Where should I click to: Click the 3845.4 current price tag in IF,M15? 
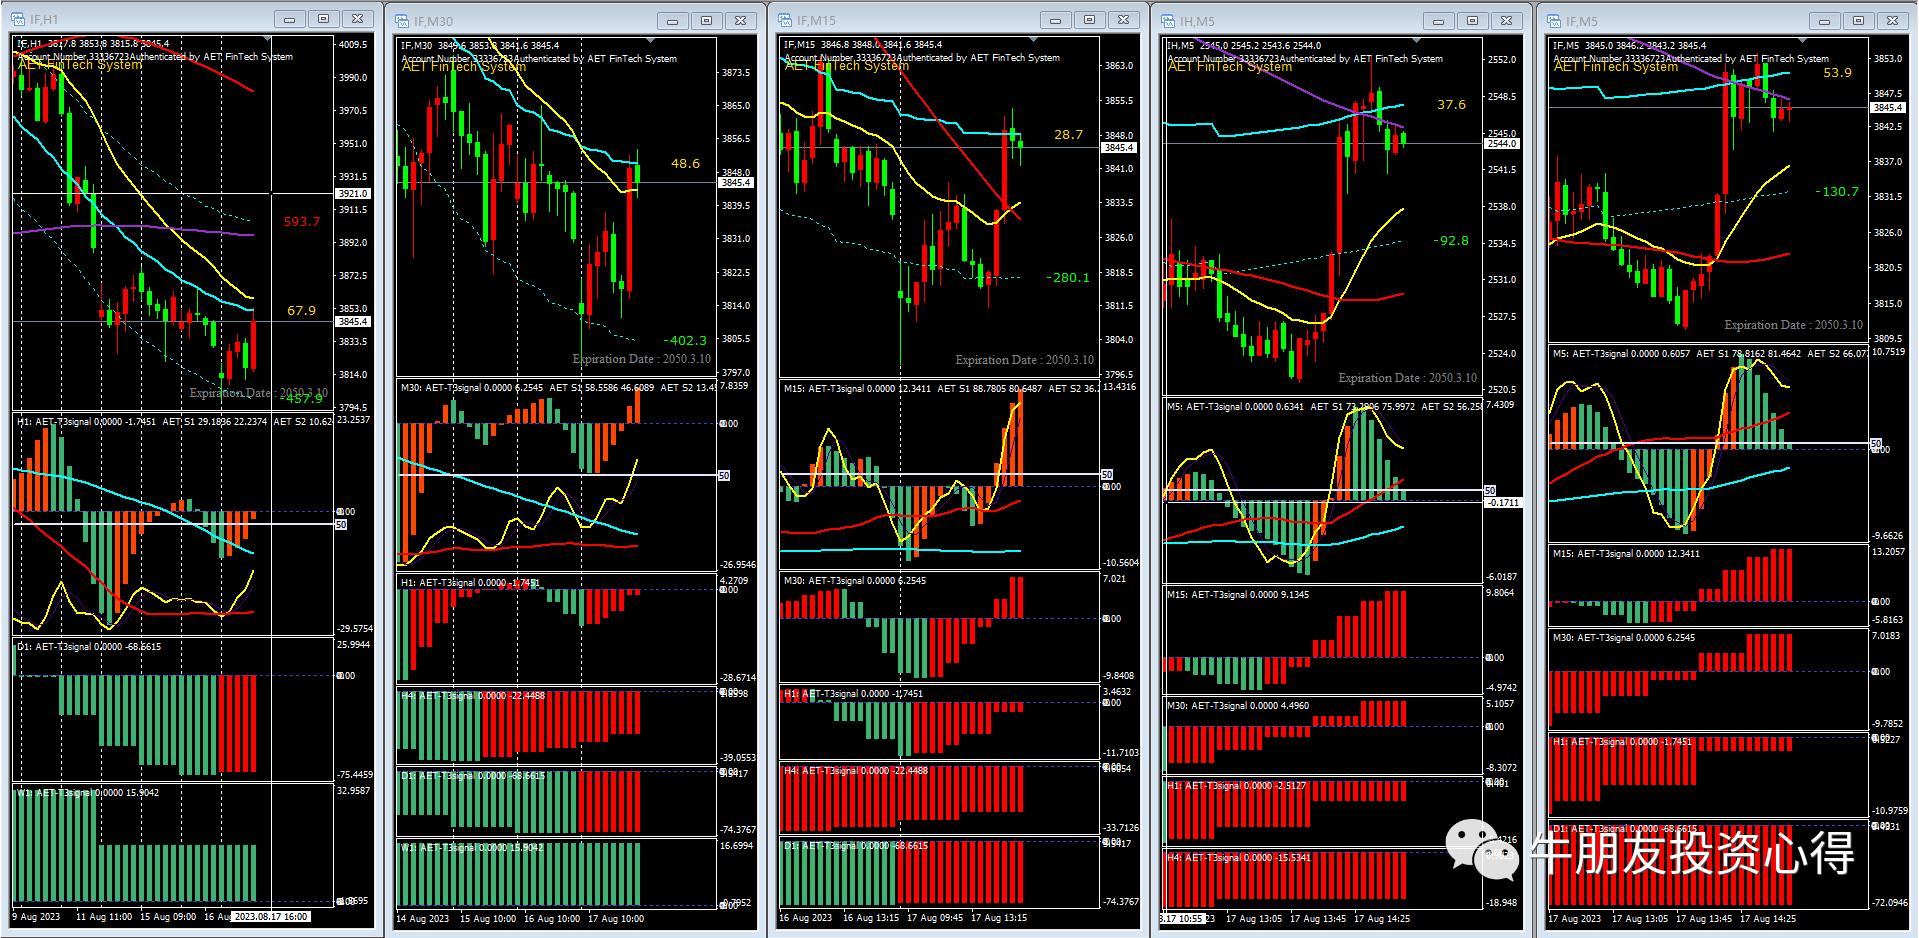coord(1119,148)
